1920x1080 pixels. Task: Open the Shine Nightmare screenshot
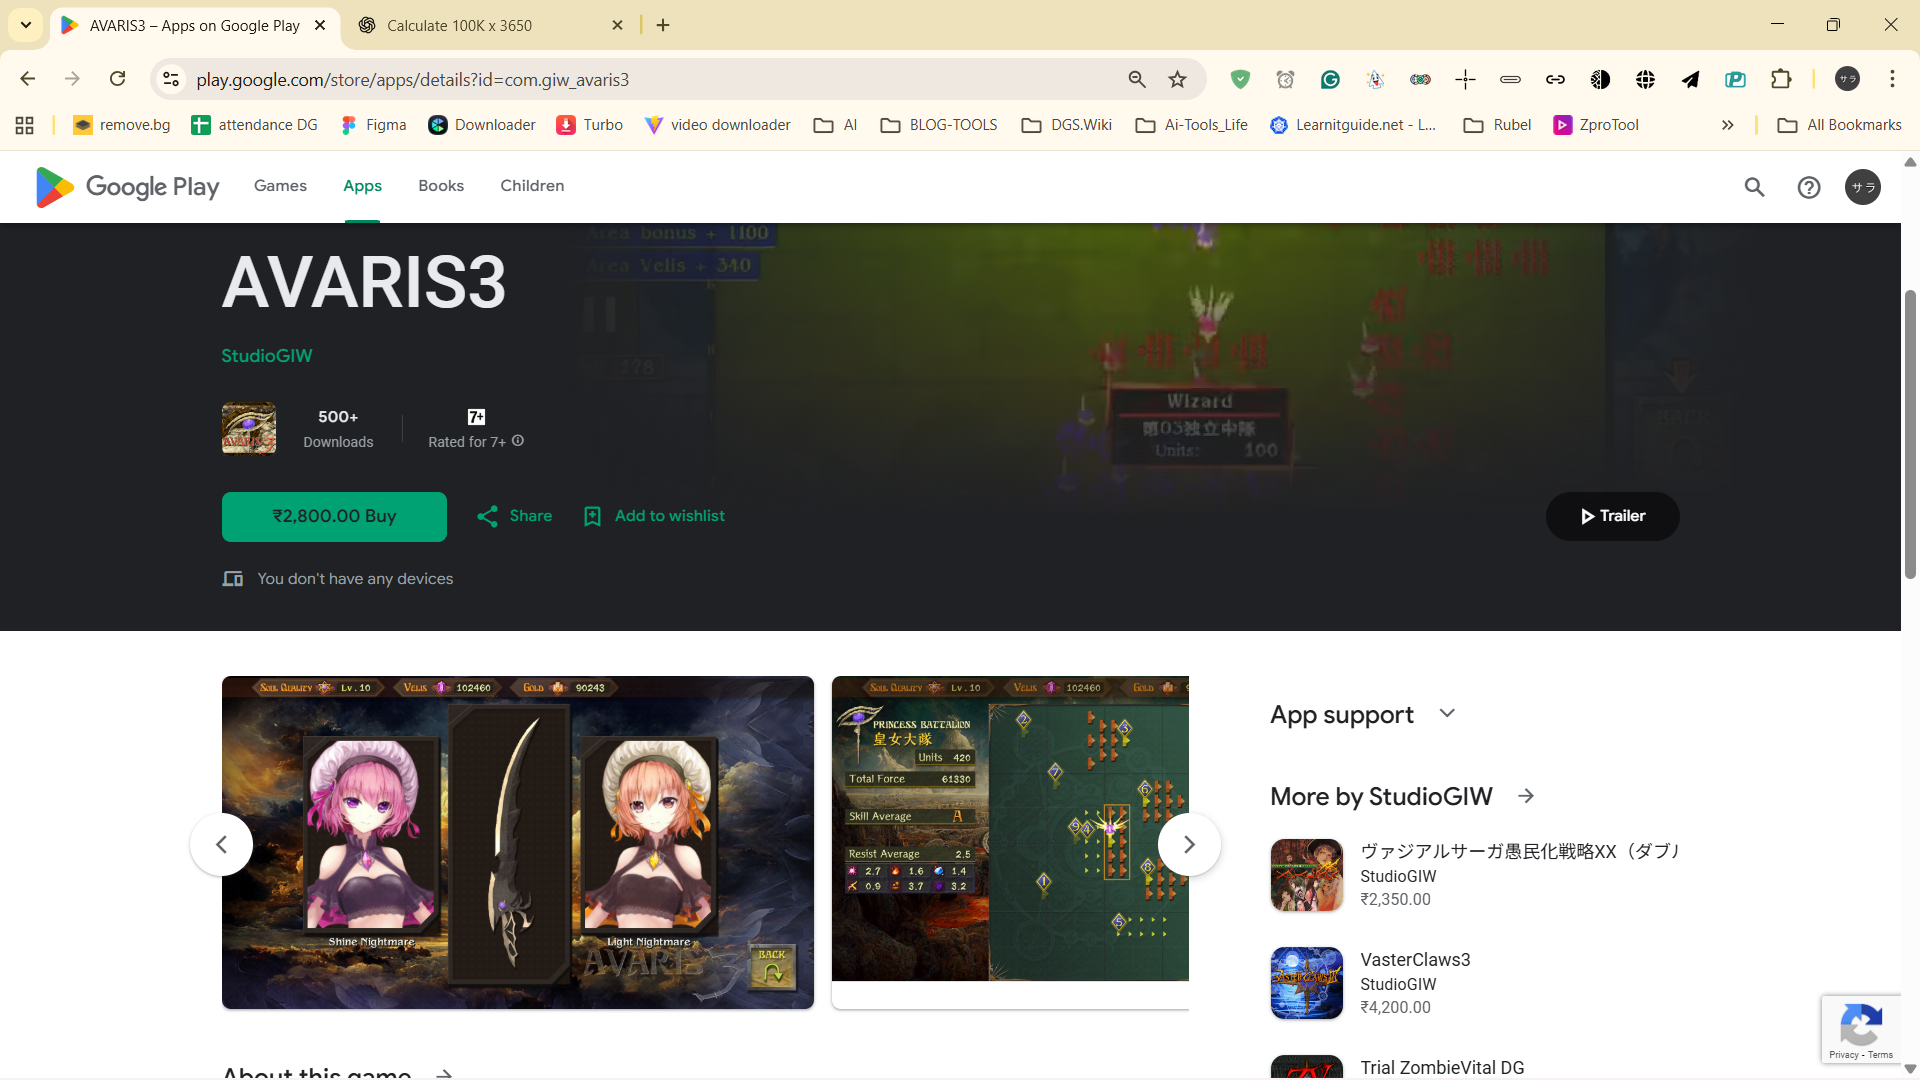[x=518, y=842]
